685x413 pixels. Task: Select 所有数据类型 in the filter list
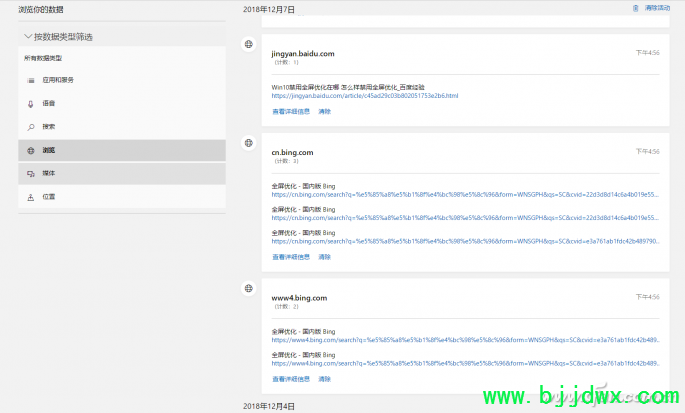pyautogui.click(x=43, y=58)
